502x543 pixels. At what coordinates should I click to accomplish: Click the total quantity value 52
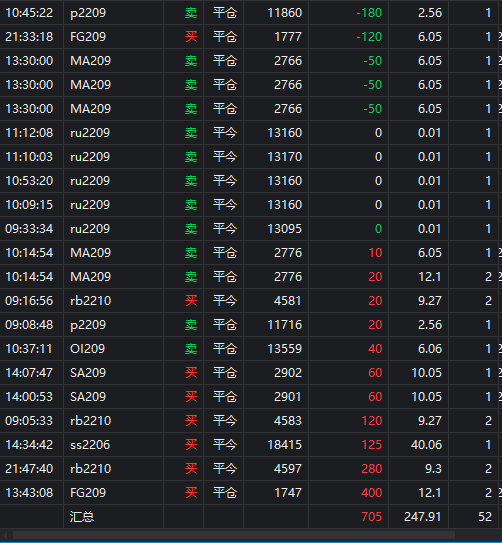(x=485, y=517)
